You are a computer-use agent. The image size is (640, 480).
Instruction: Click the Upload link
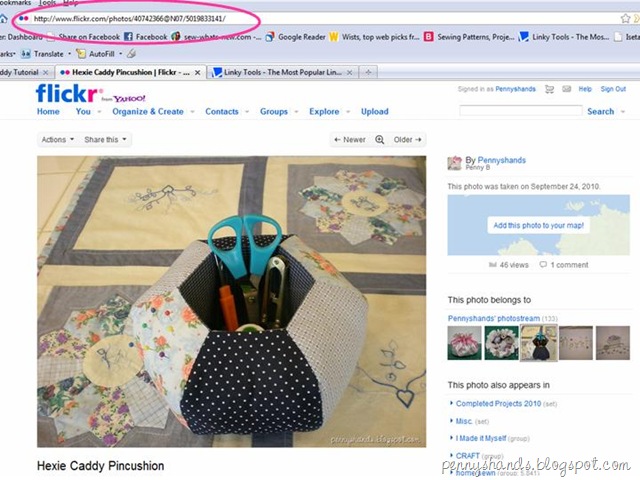click(x=375, y=111)
